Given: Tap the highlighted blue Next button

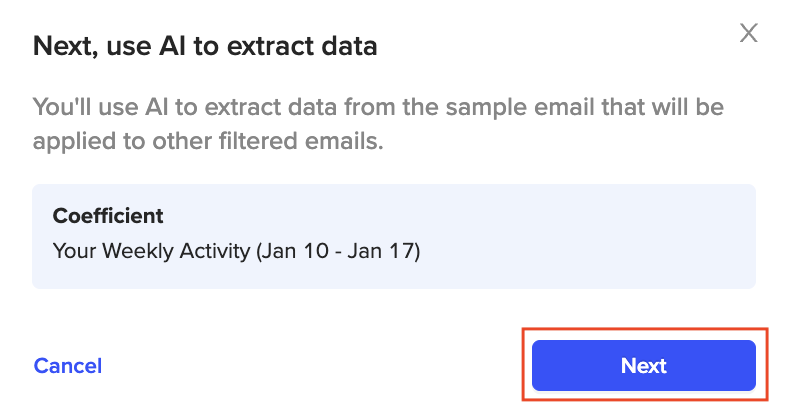Looking at the screenshot, I should click(x=643, y=365).
